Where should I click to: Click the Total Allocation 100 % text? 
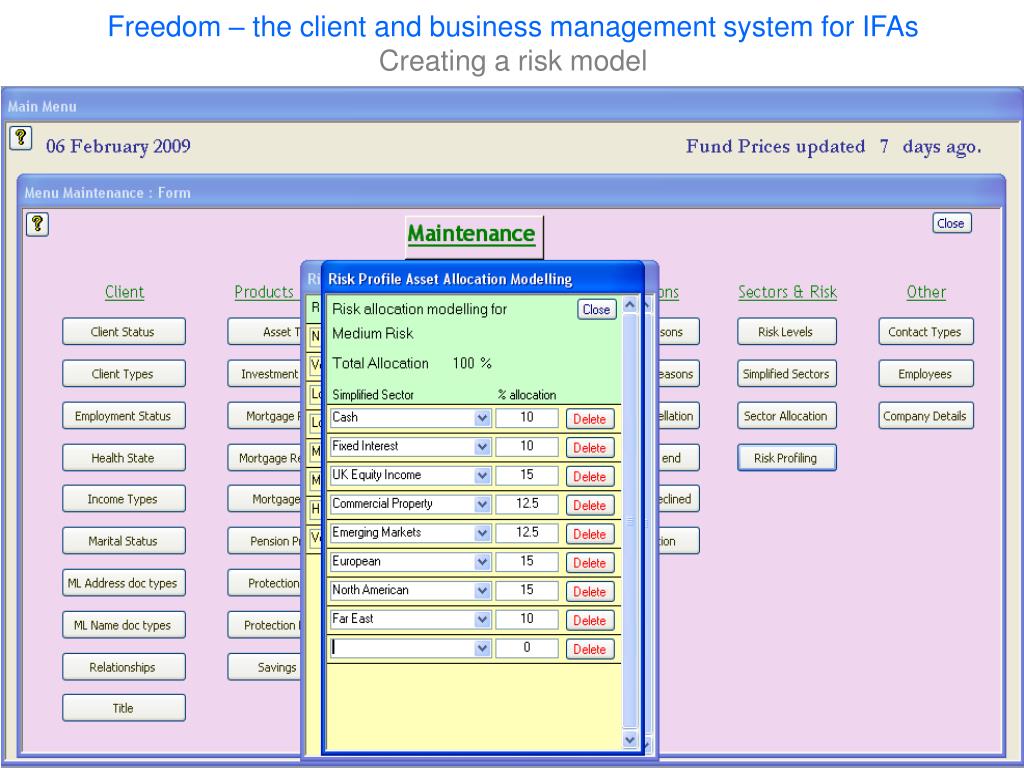tap(412, 363)
